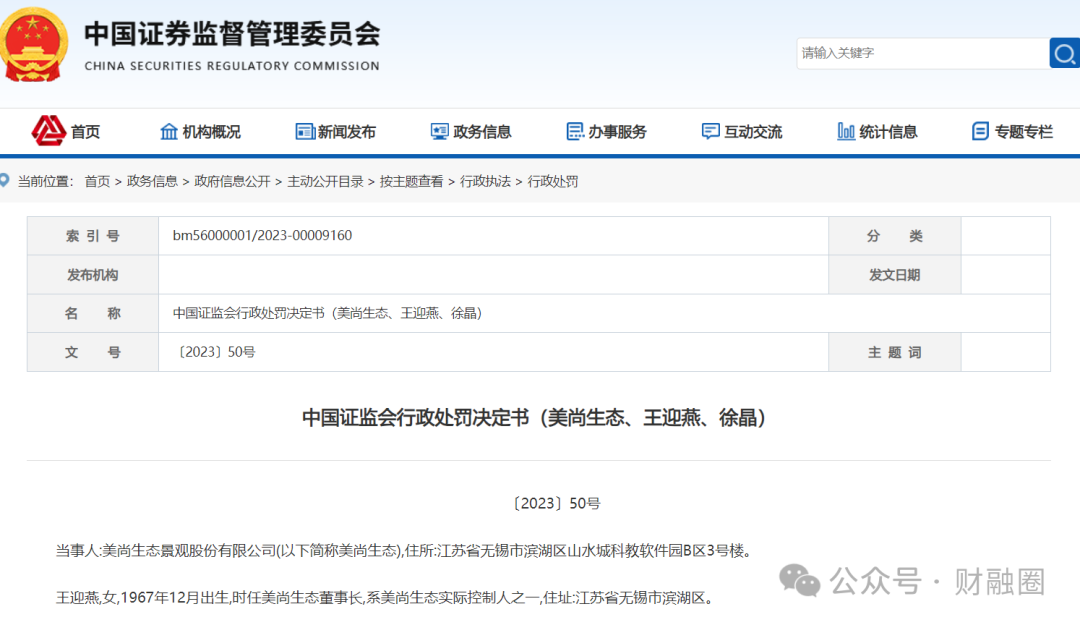This screenshot has height=625, width=1080.
Task: Click the location pin icon
Action: (x=5, y=181)
